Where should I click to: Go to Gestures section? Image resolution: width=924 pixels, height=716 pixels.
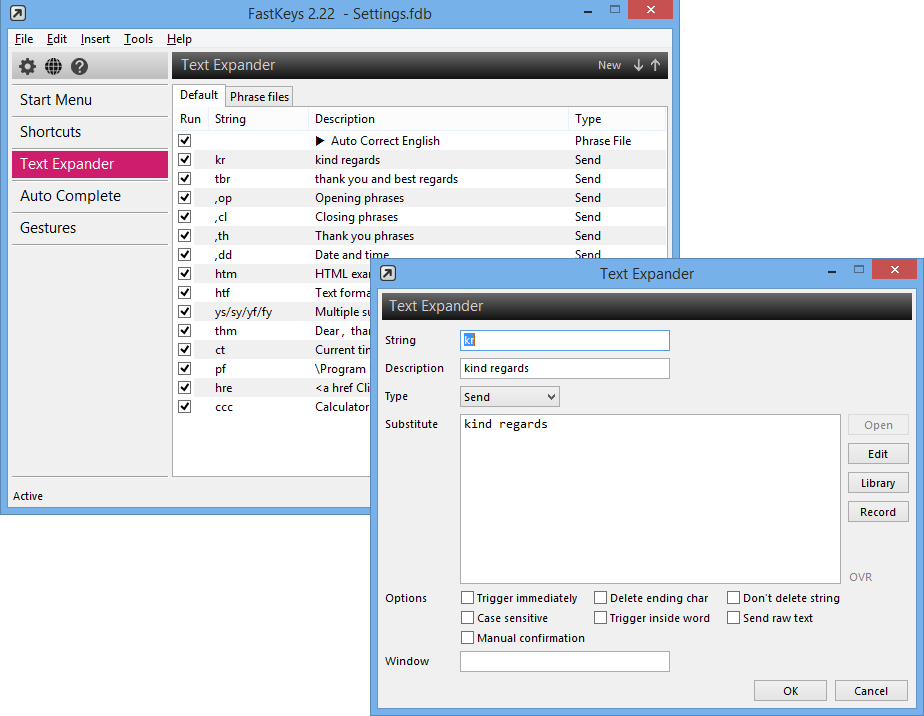pos(90,227)
